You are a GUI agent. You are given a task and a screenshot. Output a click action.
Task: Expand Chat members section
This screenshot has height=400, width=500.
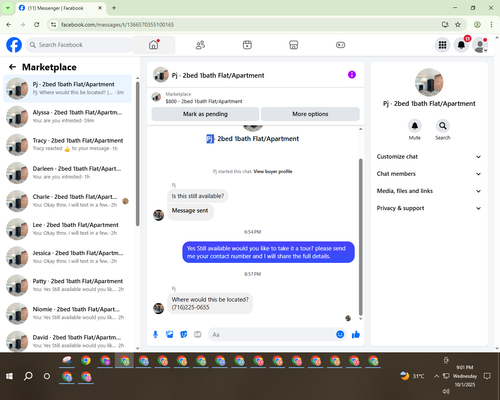pyautogui.click(x=429, y=174)
